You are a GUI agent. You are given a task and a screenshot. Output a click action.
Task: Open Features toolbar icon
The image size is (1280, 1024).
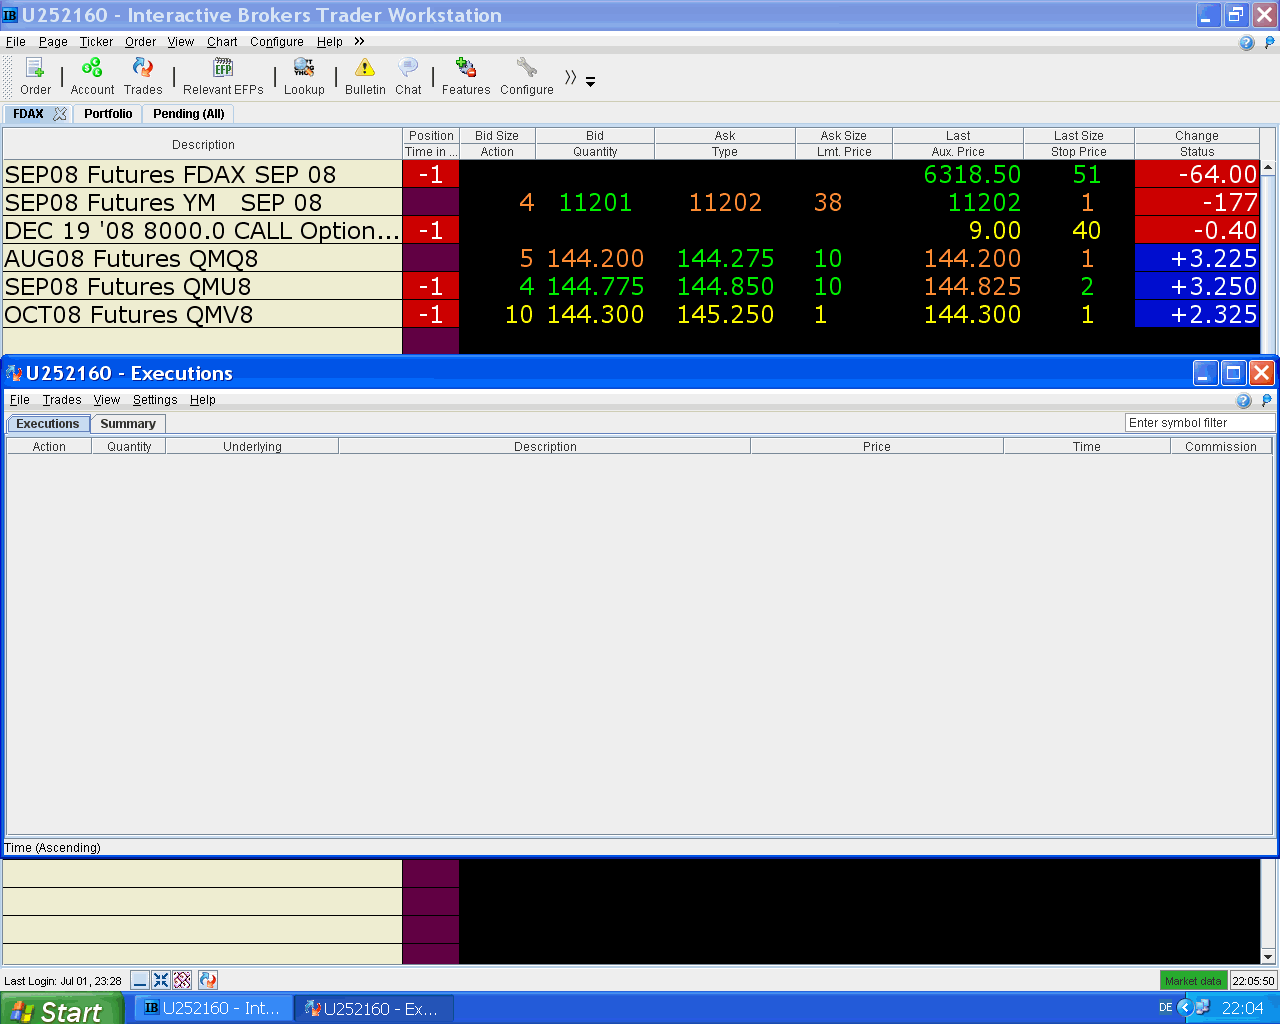tap(466, 76)
